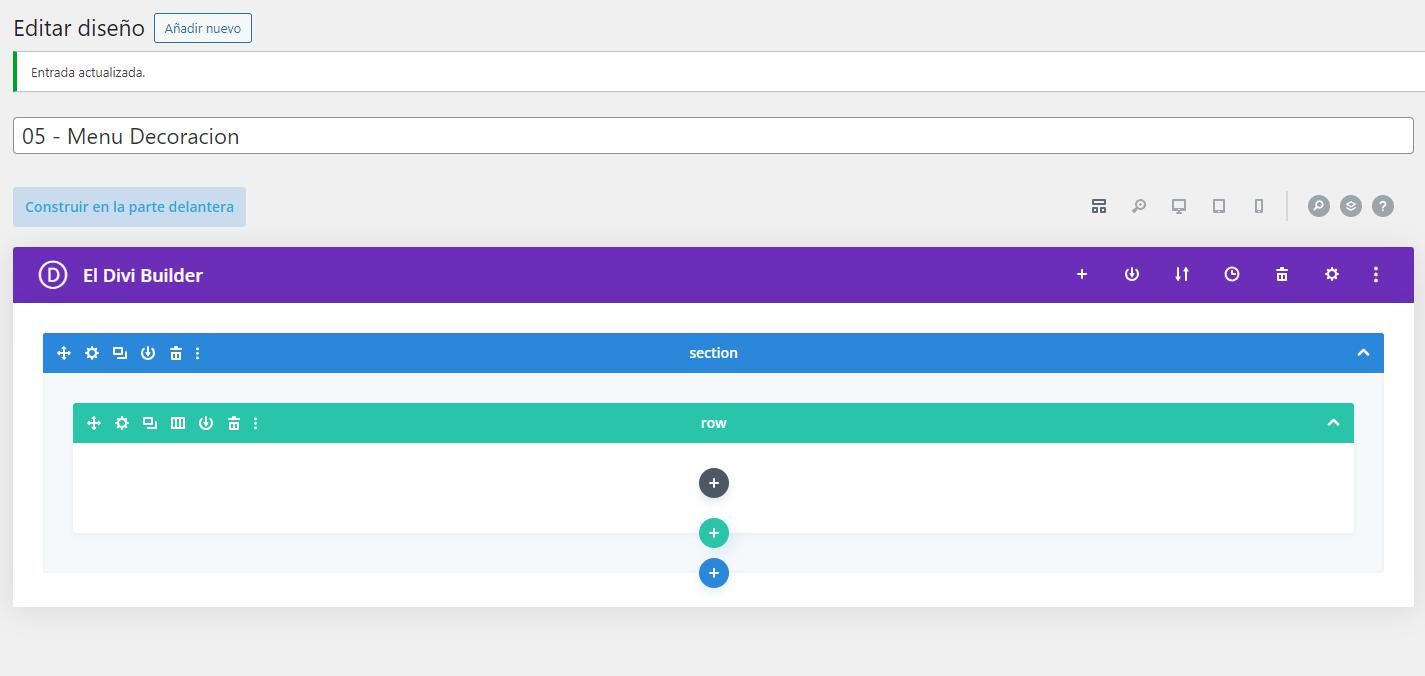Open editing history clock icon

[x=1232, y=274]
